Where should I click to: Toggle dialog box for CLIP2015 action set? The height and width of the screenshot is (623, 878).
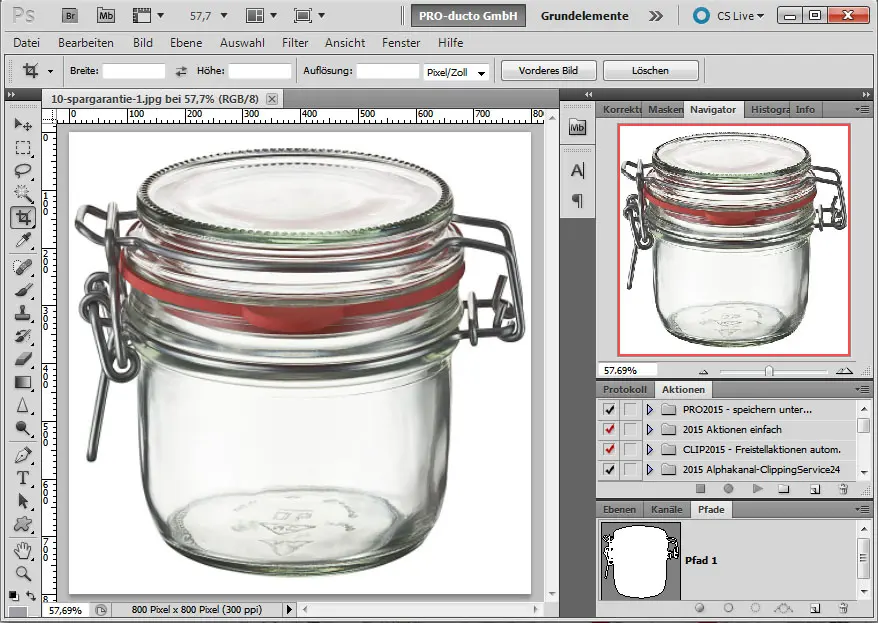pos(630,449)
